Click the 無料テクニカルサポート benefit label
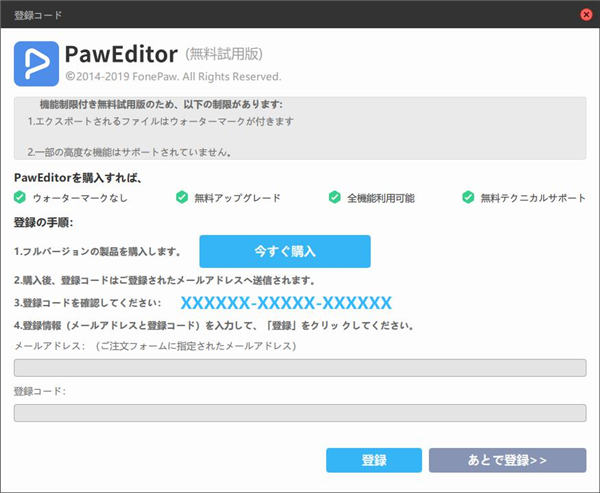 (x=533, y=198)
